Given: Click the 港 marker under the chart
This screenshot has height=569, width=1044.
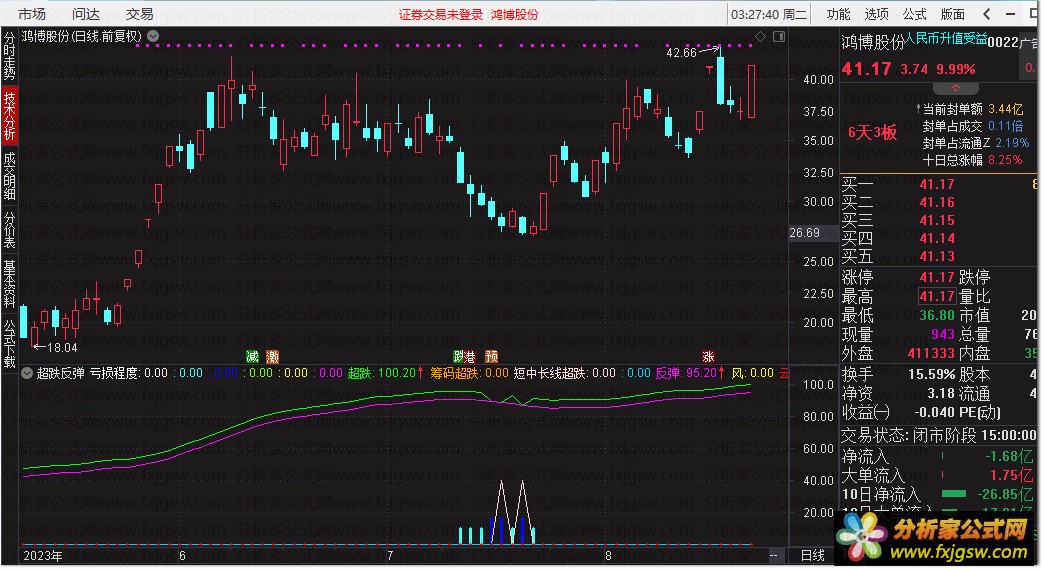Looking at the screenshot, I should tap(470, 357).
